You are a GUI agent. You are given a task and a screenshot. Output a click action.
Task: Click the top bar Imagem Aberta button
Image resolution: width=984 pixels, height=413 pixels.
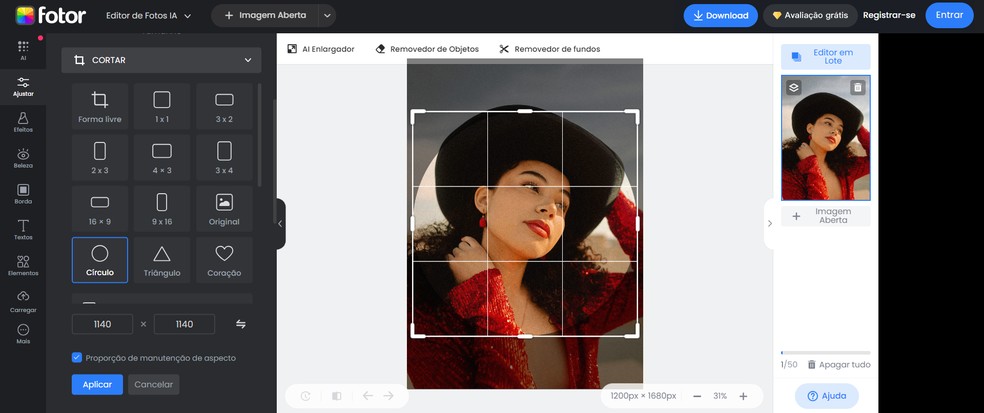(265, 16)
